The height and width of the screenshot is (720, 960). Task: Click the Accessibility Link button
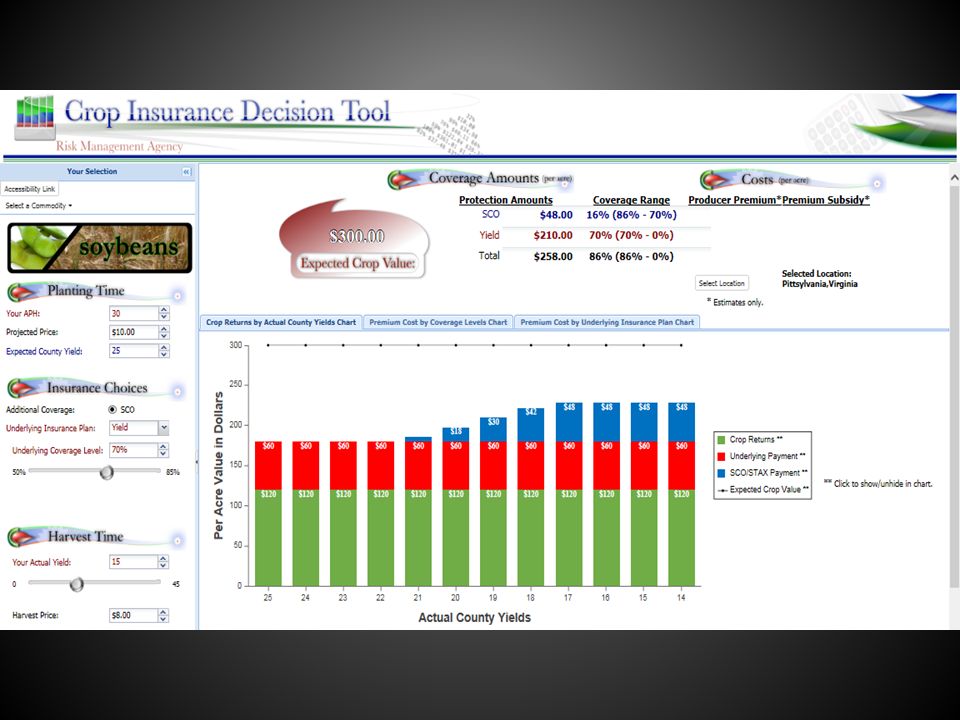29,189
